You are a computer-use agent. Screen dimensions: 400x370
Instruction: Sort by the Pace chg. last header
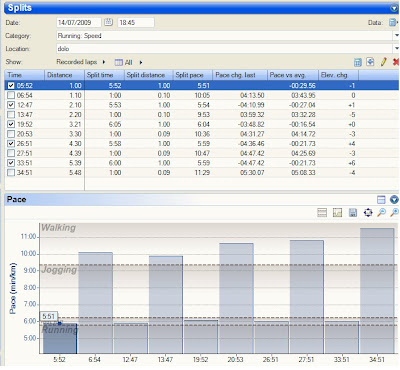coord(240,75)
